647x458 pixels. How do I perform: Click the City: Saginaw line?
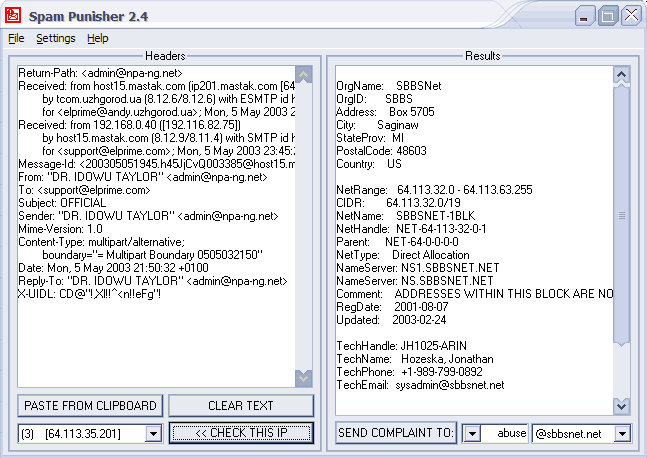pos(377,125)
